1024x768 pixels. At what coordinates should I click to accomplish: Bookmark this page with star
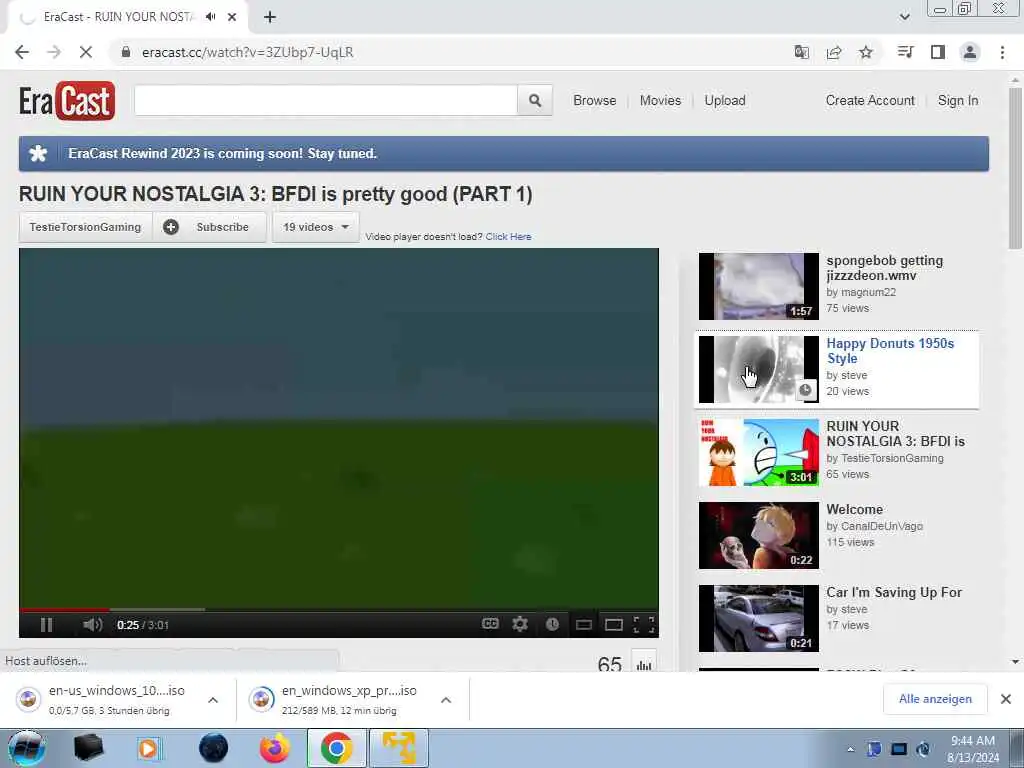pyautogui.click(x=866, y=52)
